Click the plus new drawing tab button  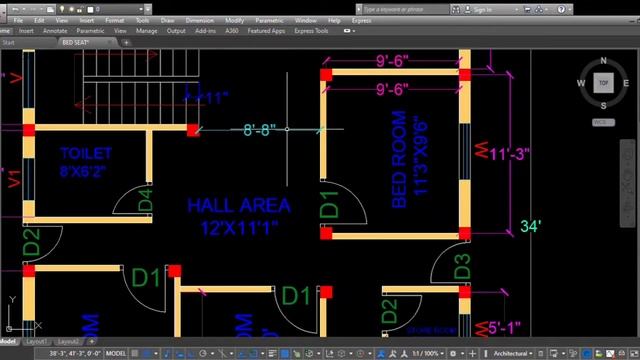126,42
